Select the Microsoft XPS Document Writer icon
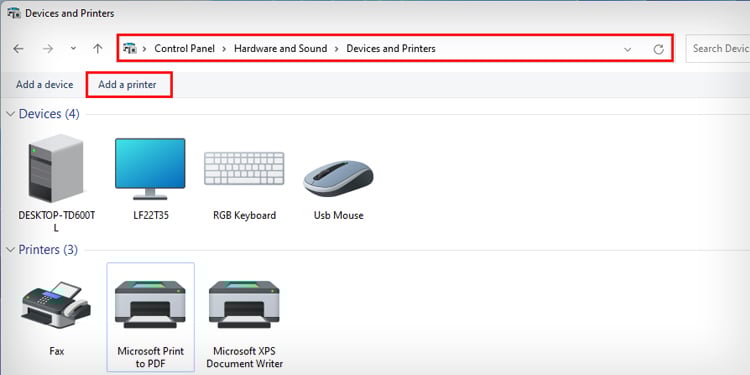This screenshot has width=750, height=375. [x=244, y=304]
